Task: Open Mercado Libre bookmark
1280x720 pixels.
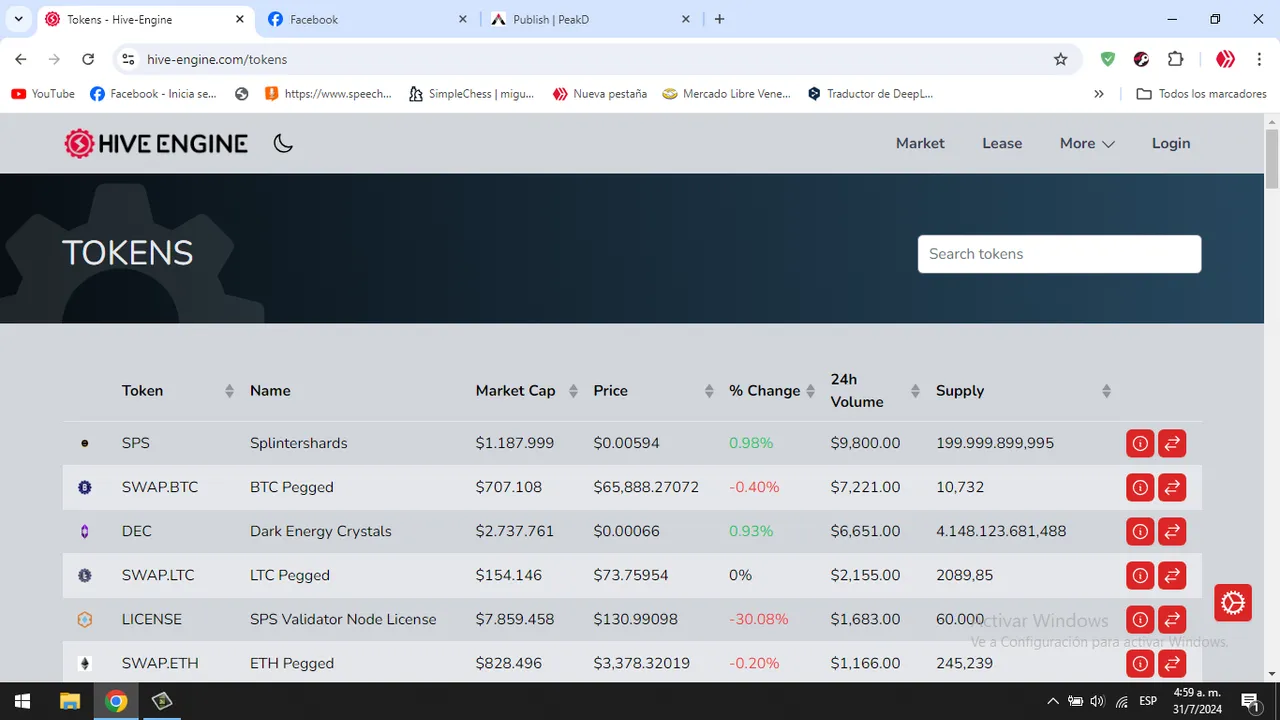Action: [x=727, y=94]
